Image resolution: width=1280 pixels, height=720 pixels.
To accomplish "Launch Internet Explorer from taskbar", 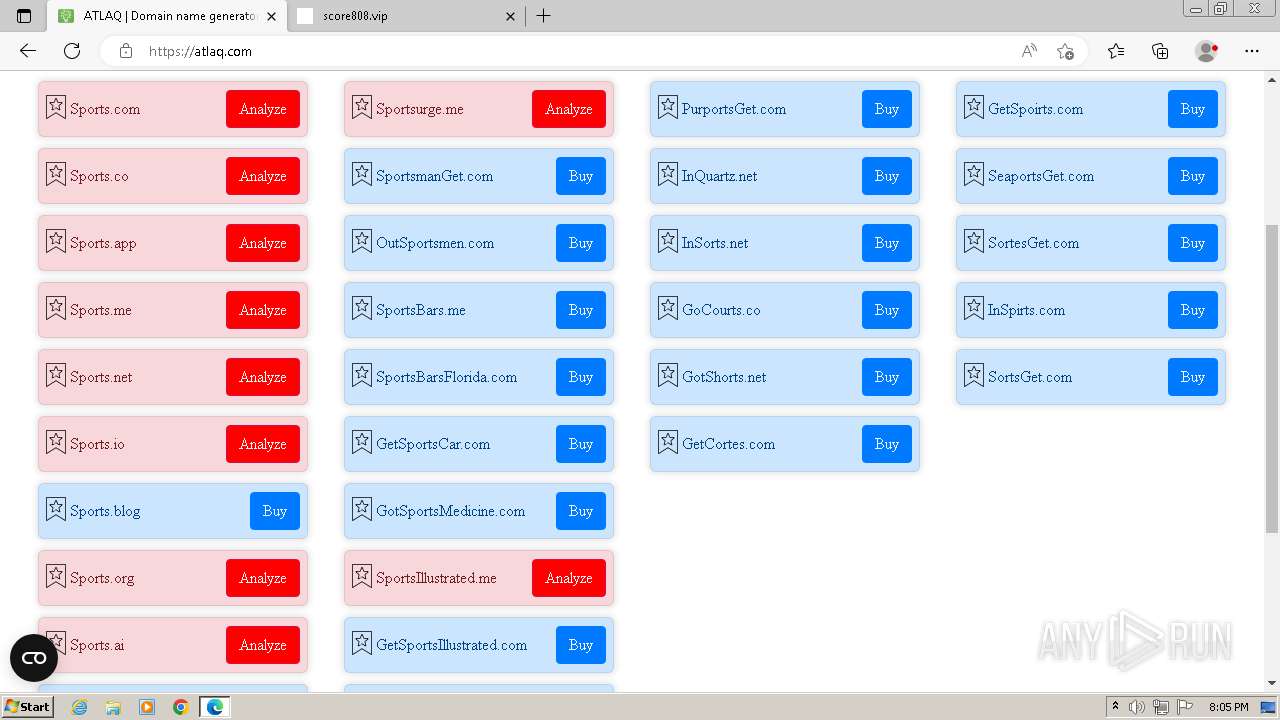I will 79,707.
